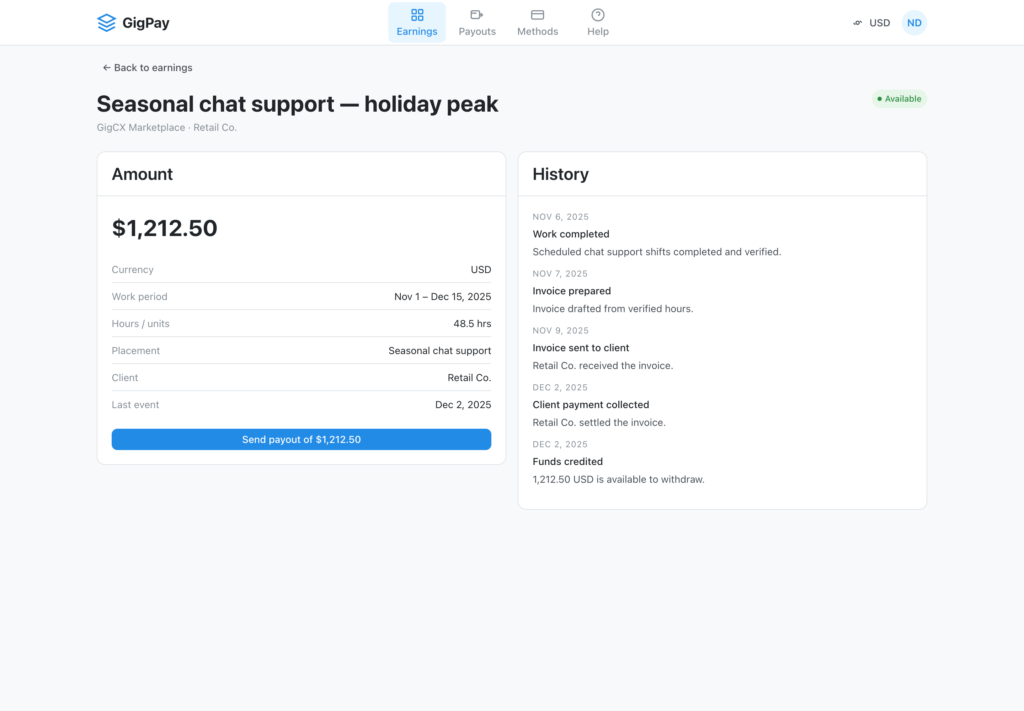The image size is (1024, 711).
Task: Click the back arrow icon before Back to earnings
Action: pos(106,67)
